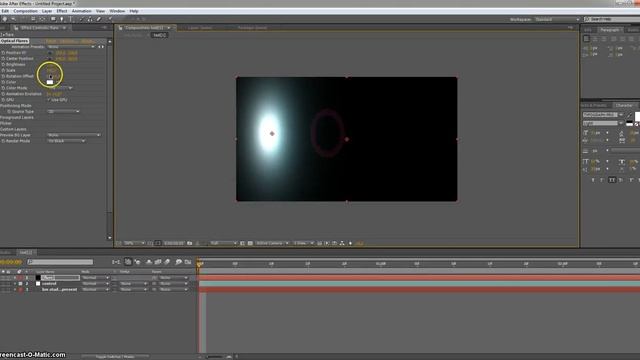Click the Optical Flares effect name

[14, 41]
